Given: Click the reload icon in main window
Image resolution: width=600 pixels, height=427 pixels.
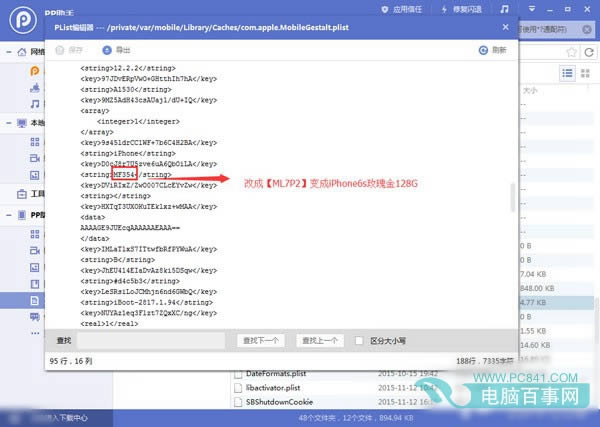Looking at the screenshot, I should point(589,52).
